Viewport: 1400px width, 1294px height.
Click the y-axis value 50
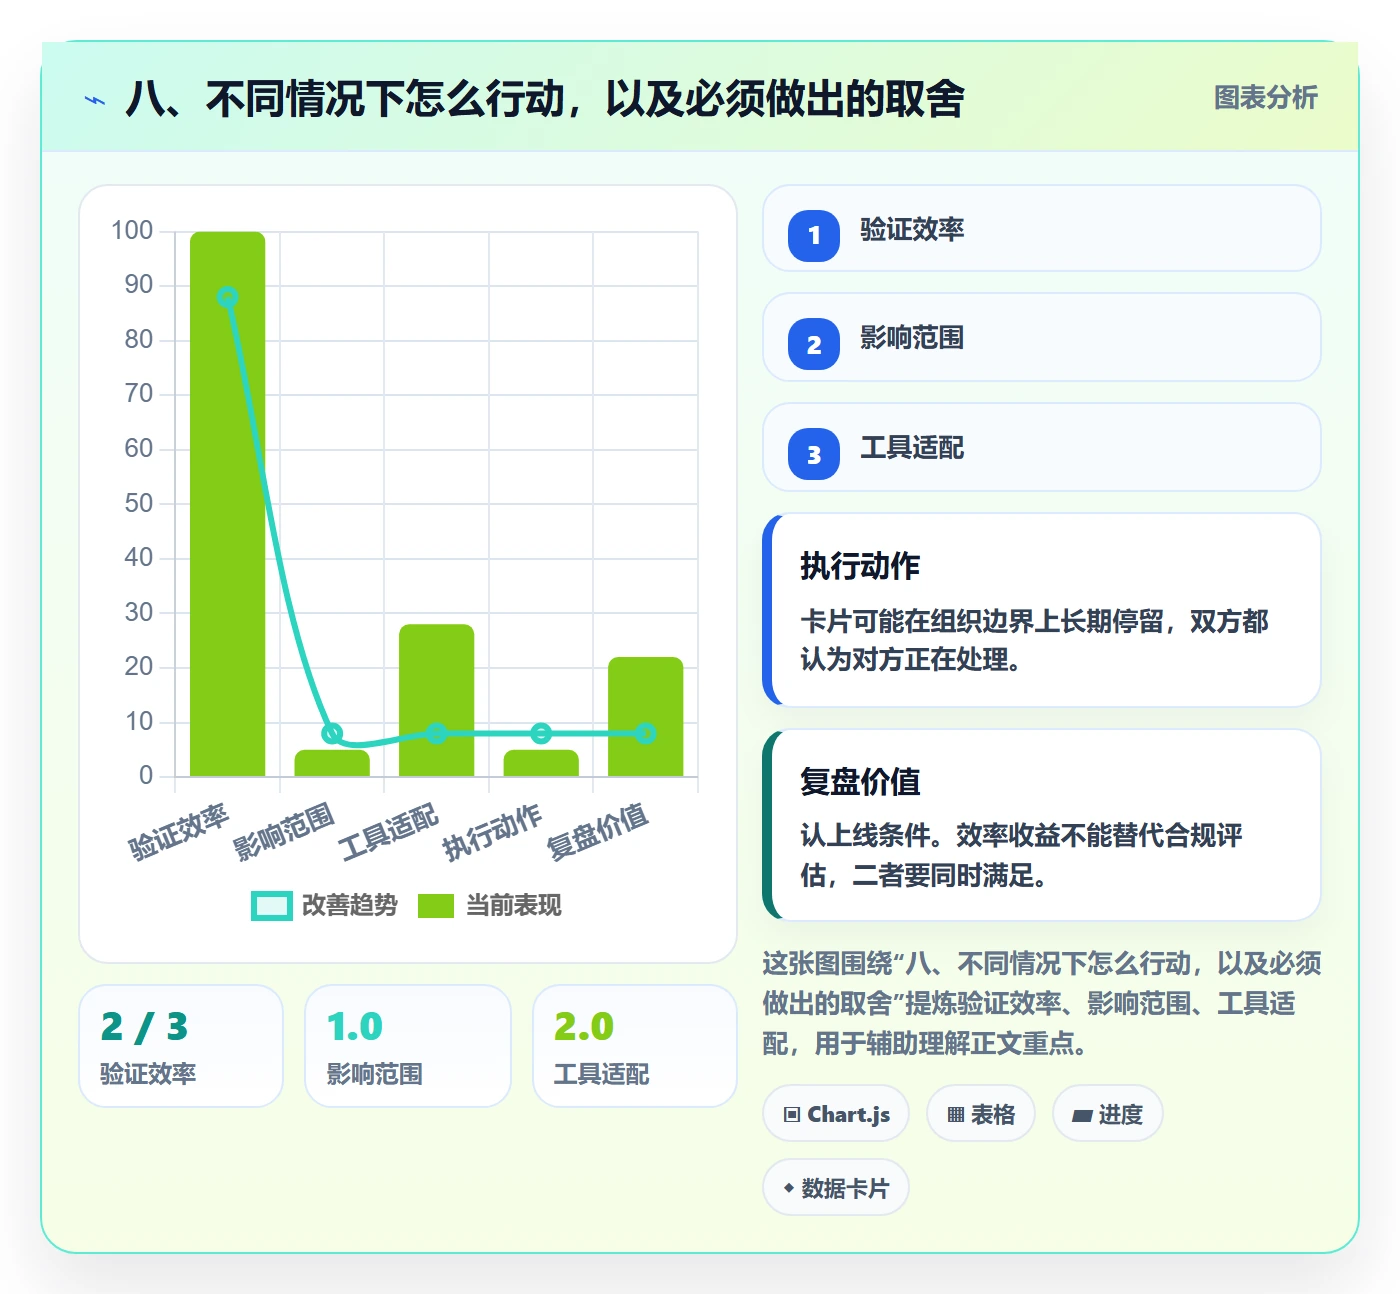coord(139,503)
